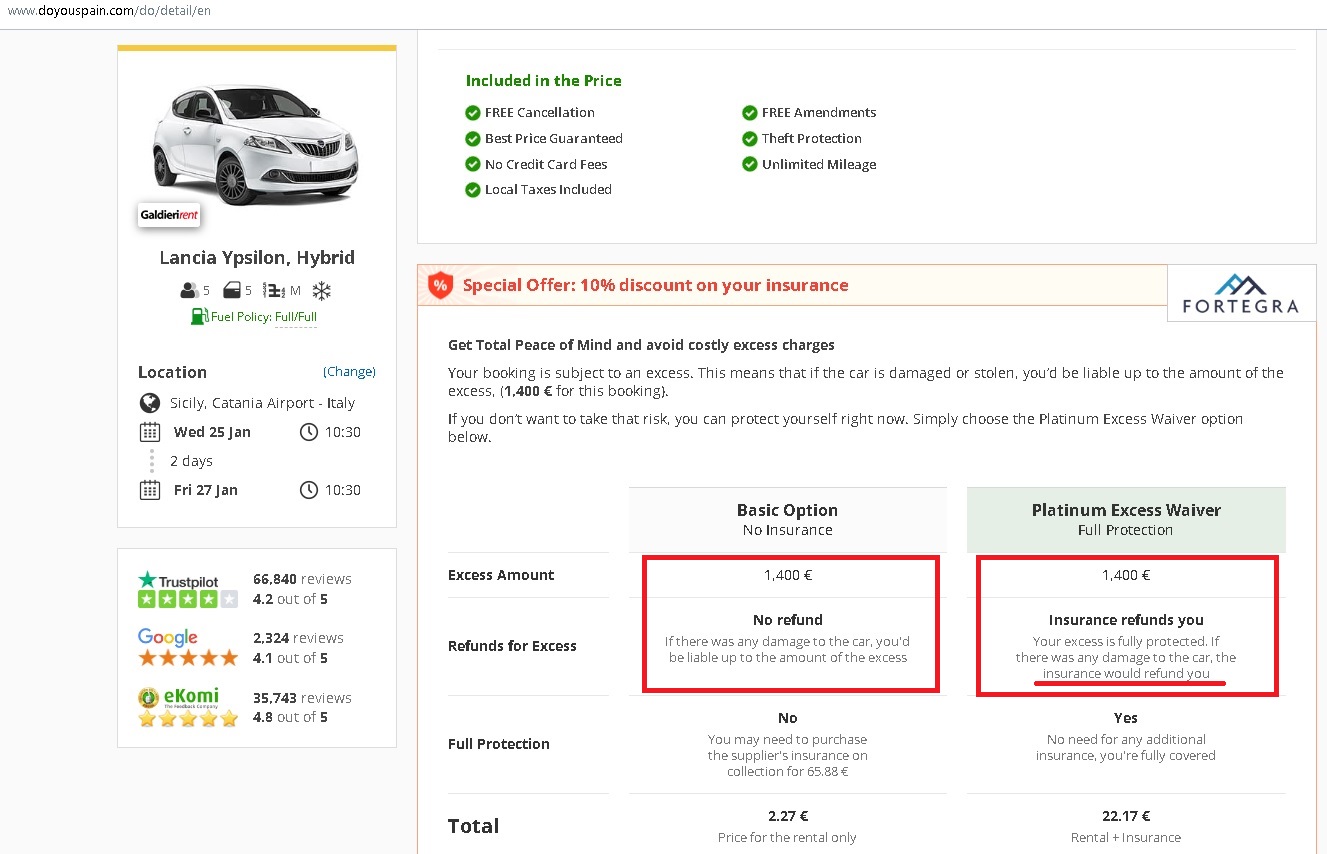This screenshot has height=854, width=1327.
Task: Click the '2,324 reviews' Google text
Action: point(298,638)
